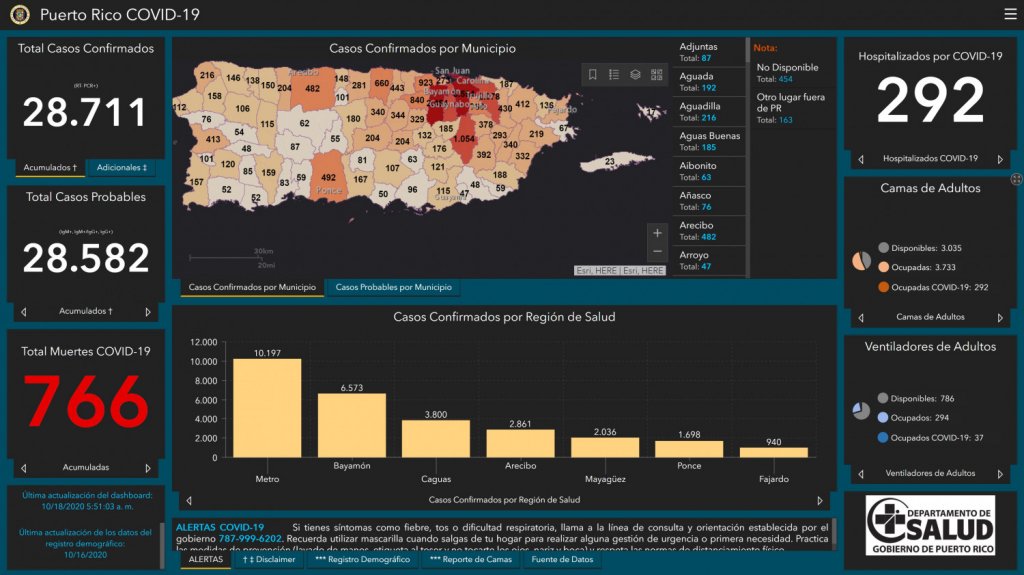Image resolution: width=1024 pixels, height=575 pixels.
Task: Click the map bookmarks icon
Action: coord(593,75)
